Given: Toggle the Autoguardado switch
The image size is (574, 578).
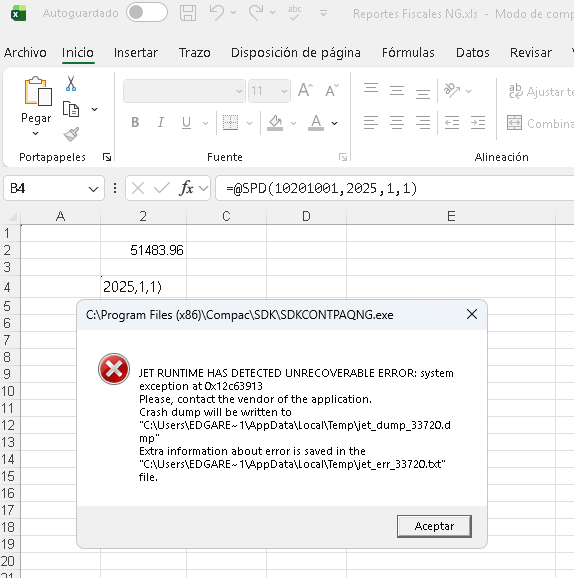Looking at the screenshot, I should 147,13.
